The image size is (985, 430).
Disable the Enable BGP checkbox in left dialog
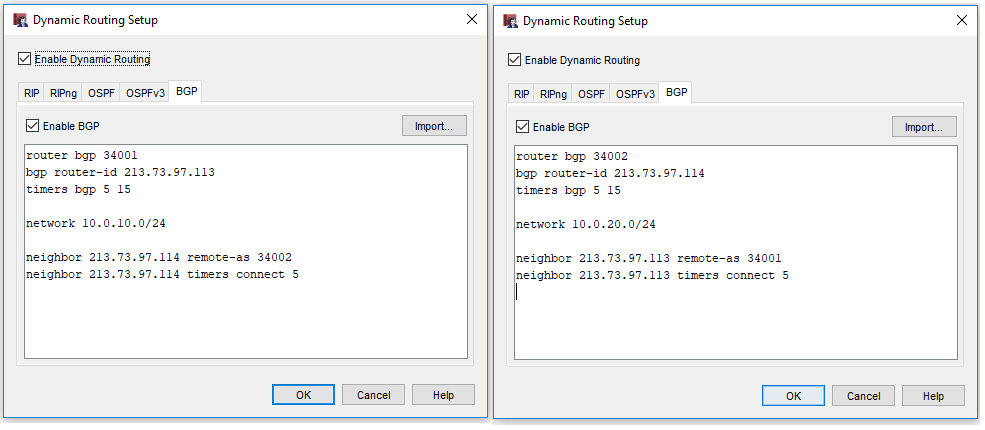point(33,126)
